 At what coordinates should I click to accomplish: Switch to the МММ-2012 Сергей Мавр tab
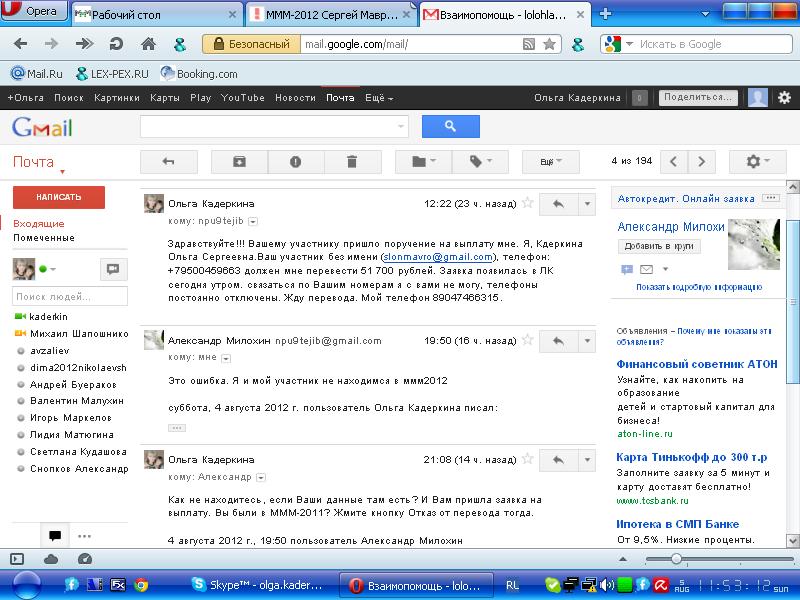tap(331, 14)
